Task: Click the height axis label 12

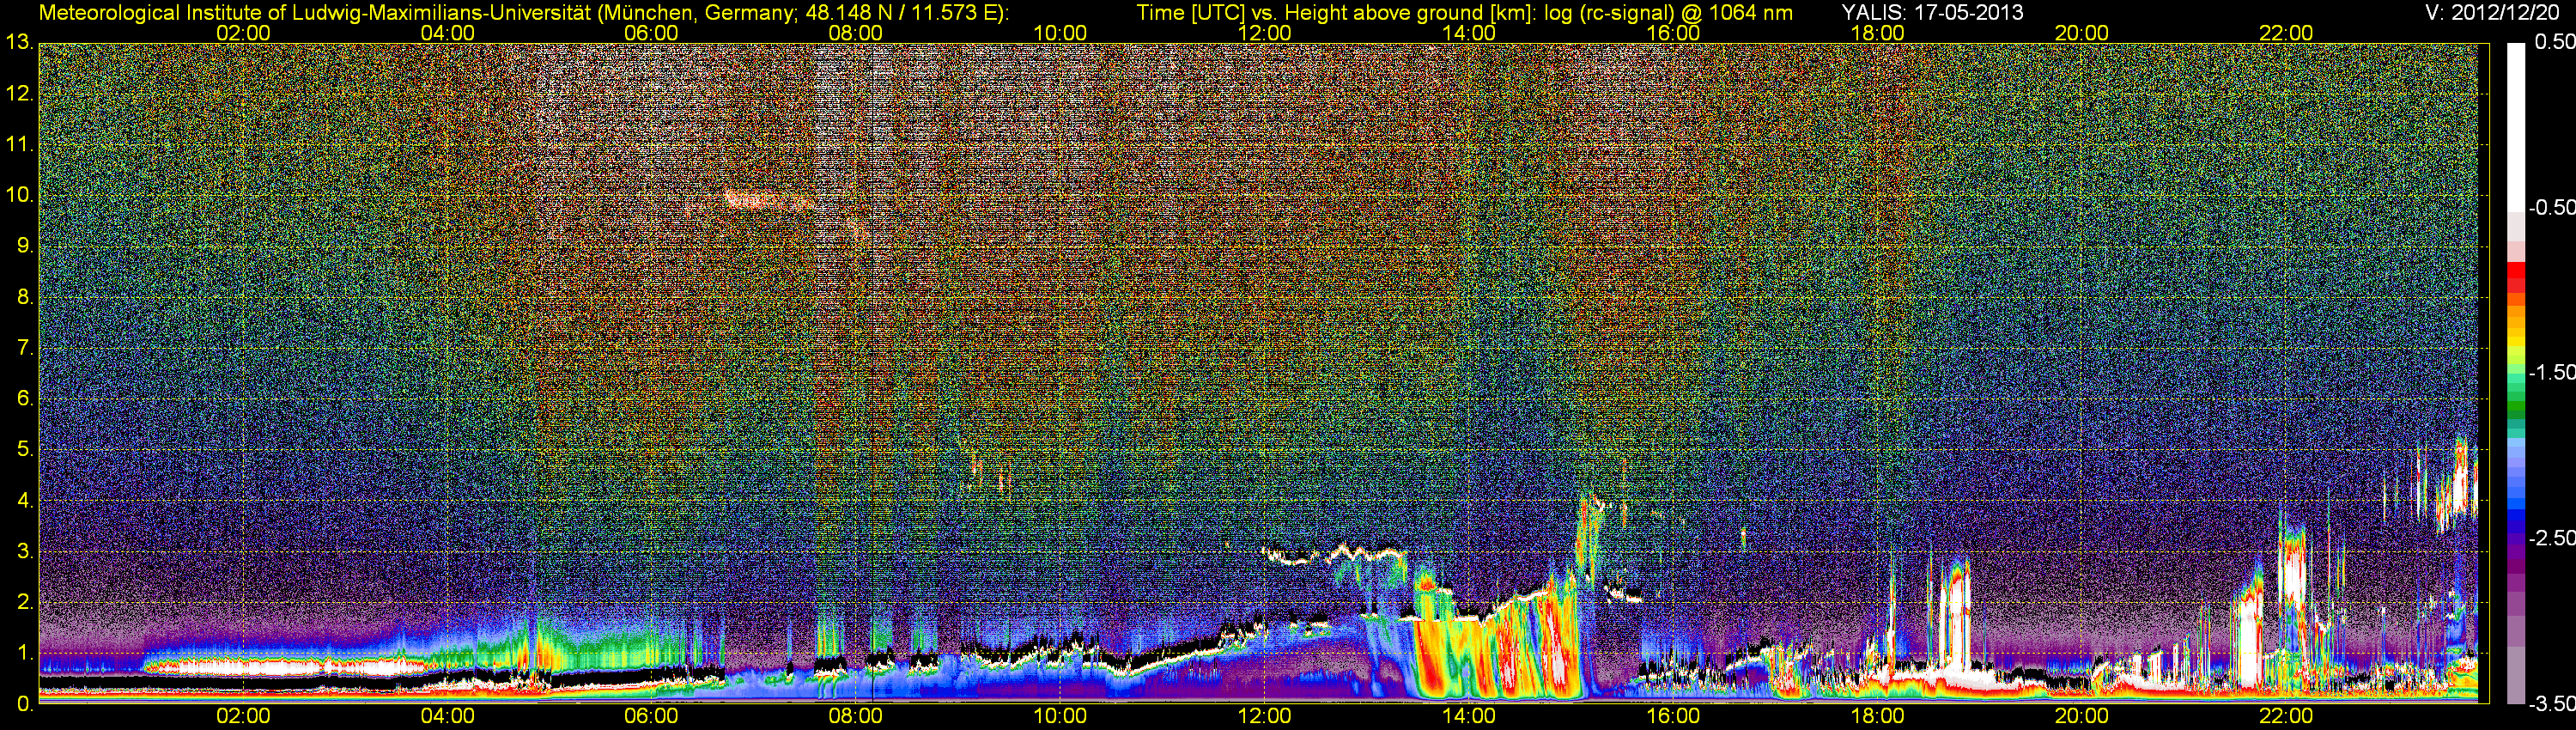Action: tap(19, 94)
